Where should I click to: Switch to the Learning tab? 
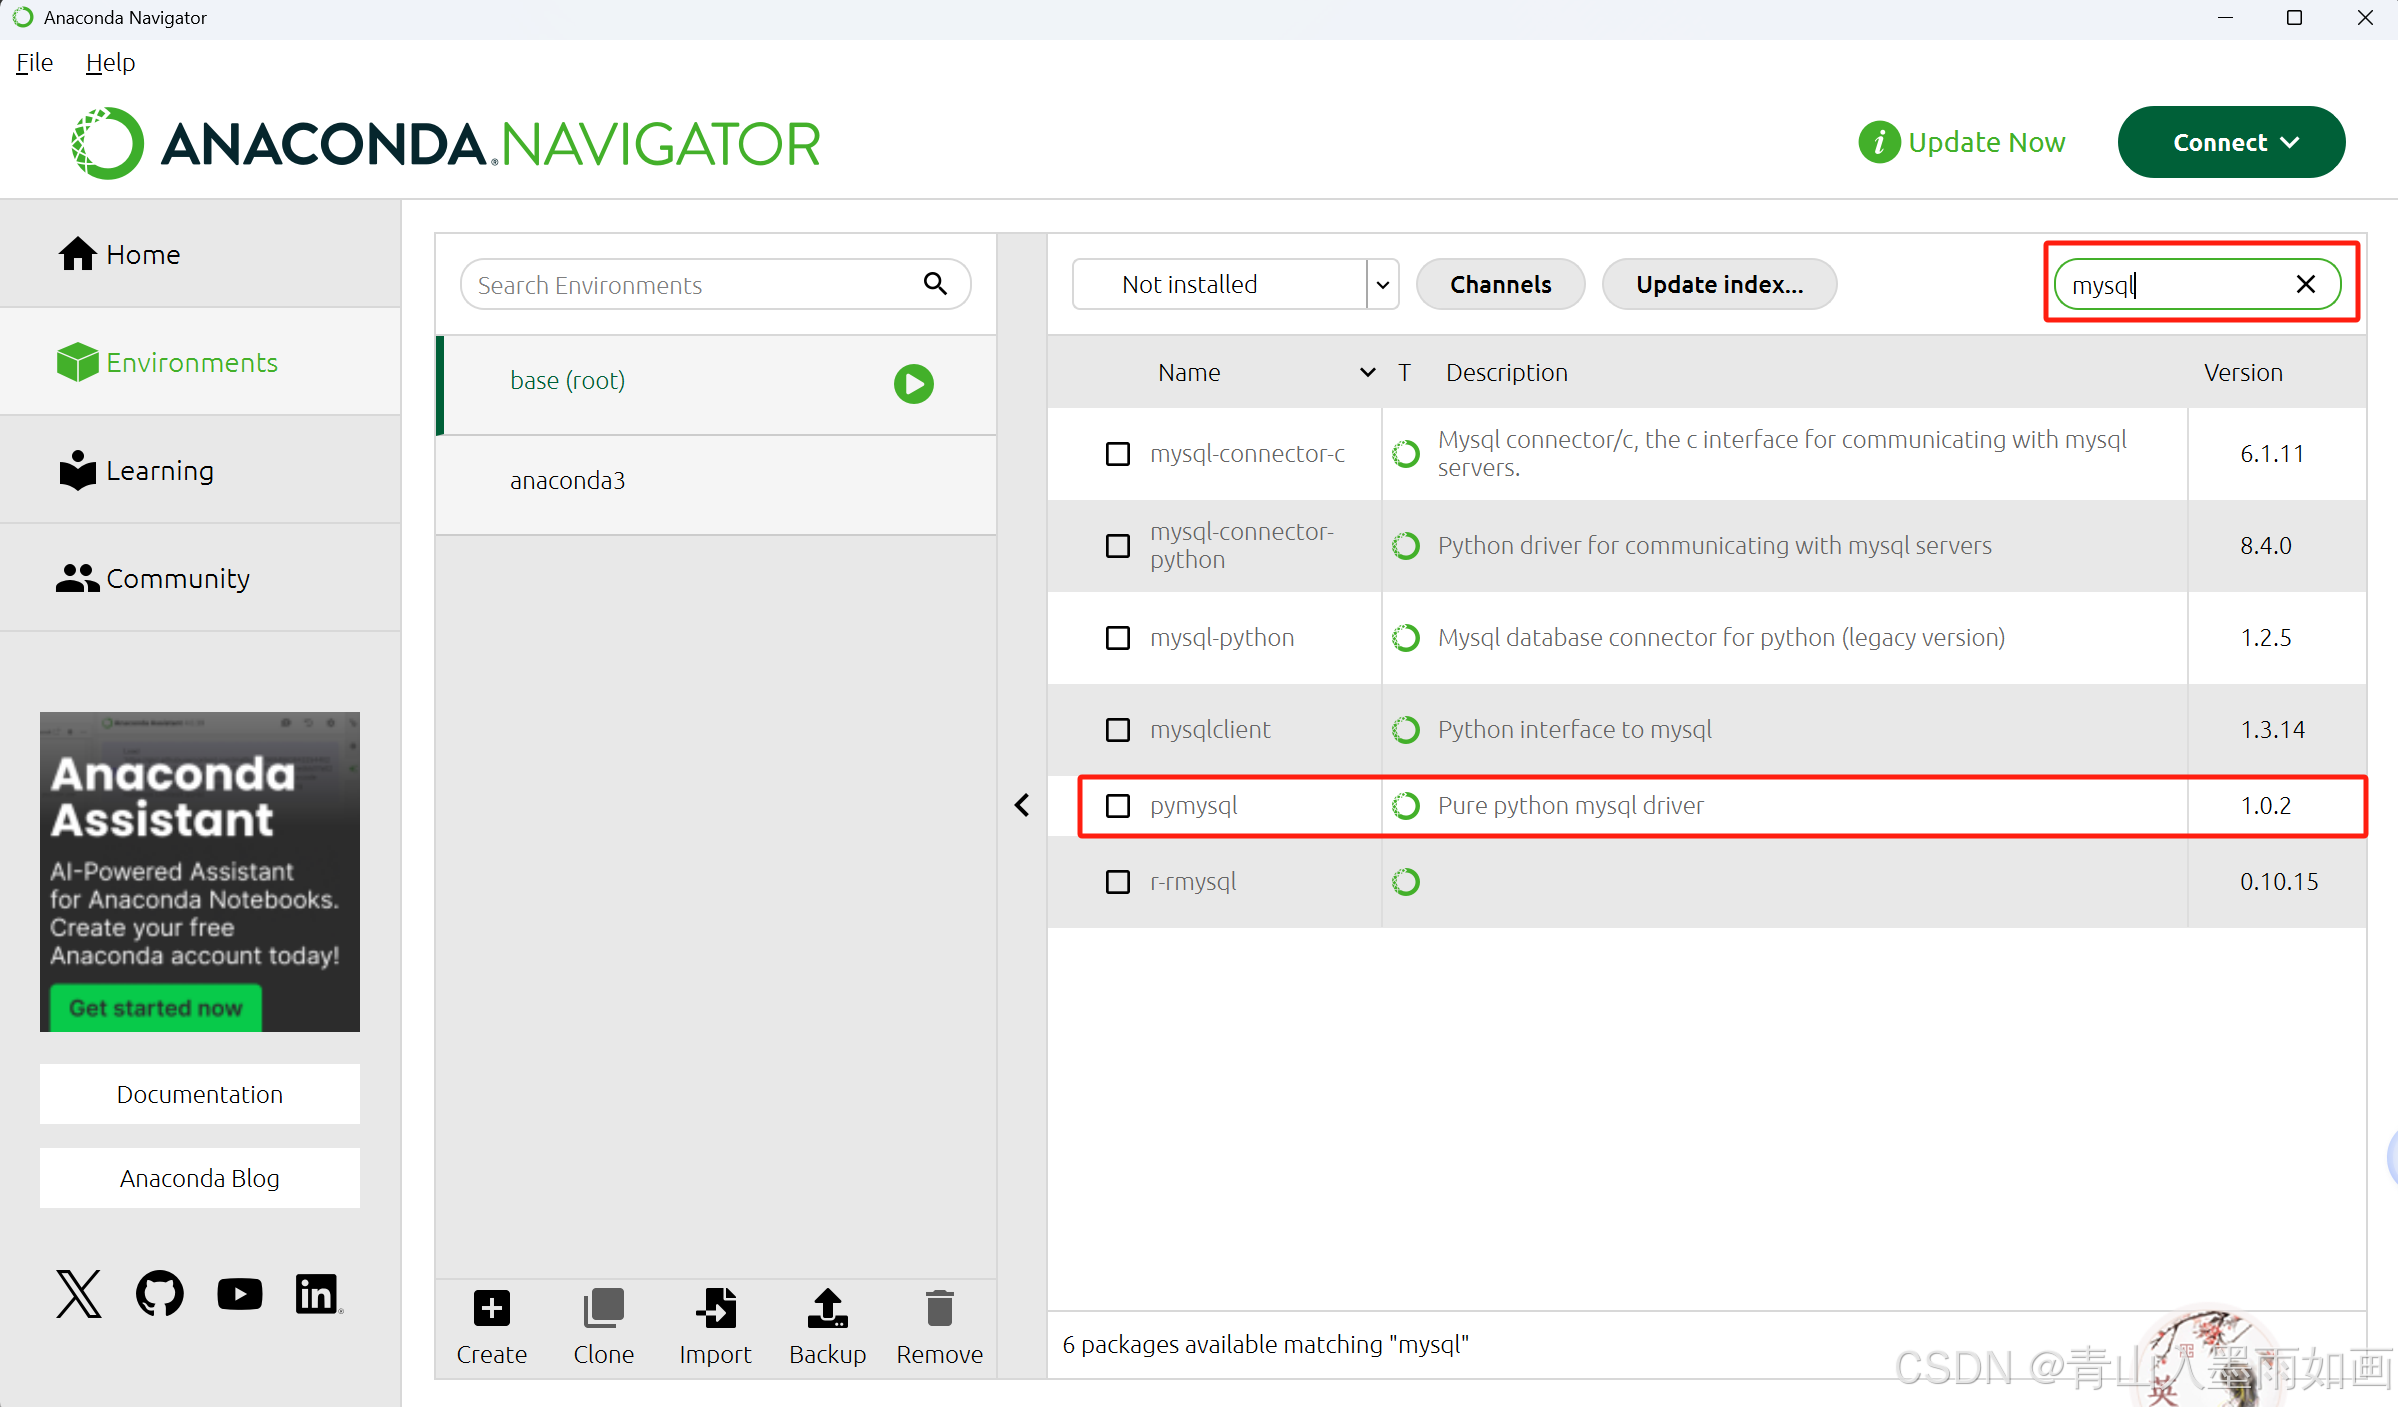(160, 471)
